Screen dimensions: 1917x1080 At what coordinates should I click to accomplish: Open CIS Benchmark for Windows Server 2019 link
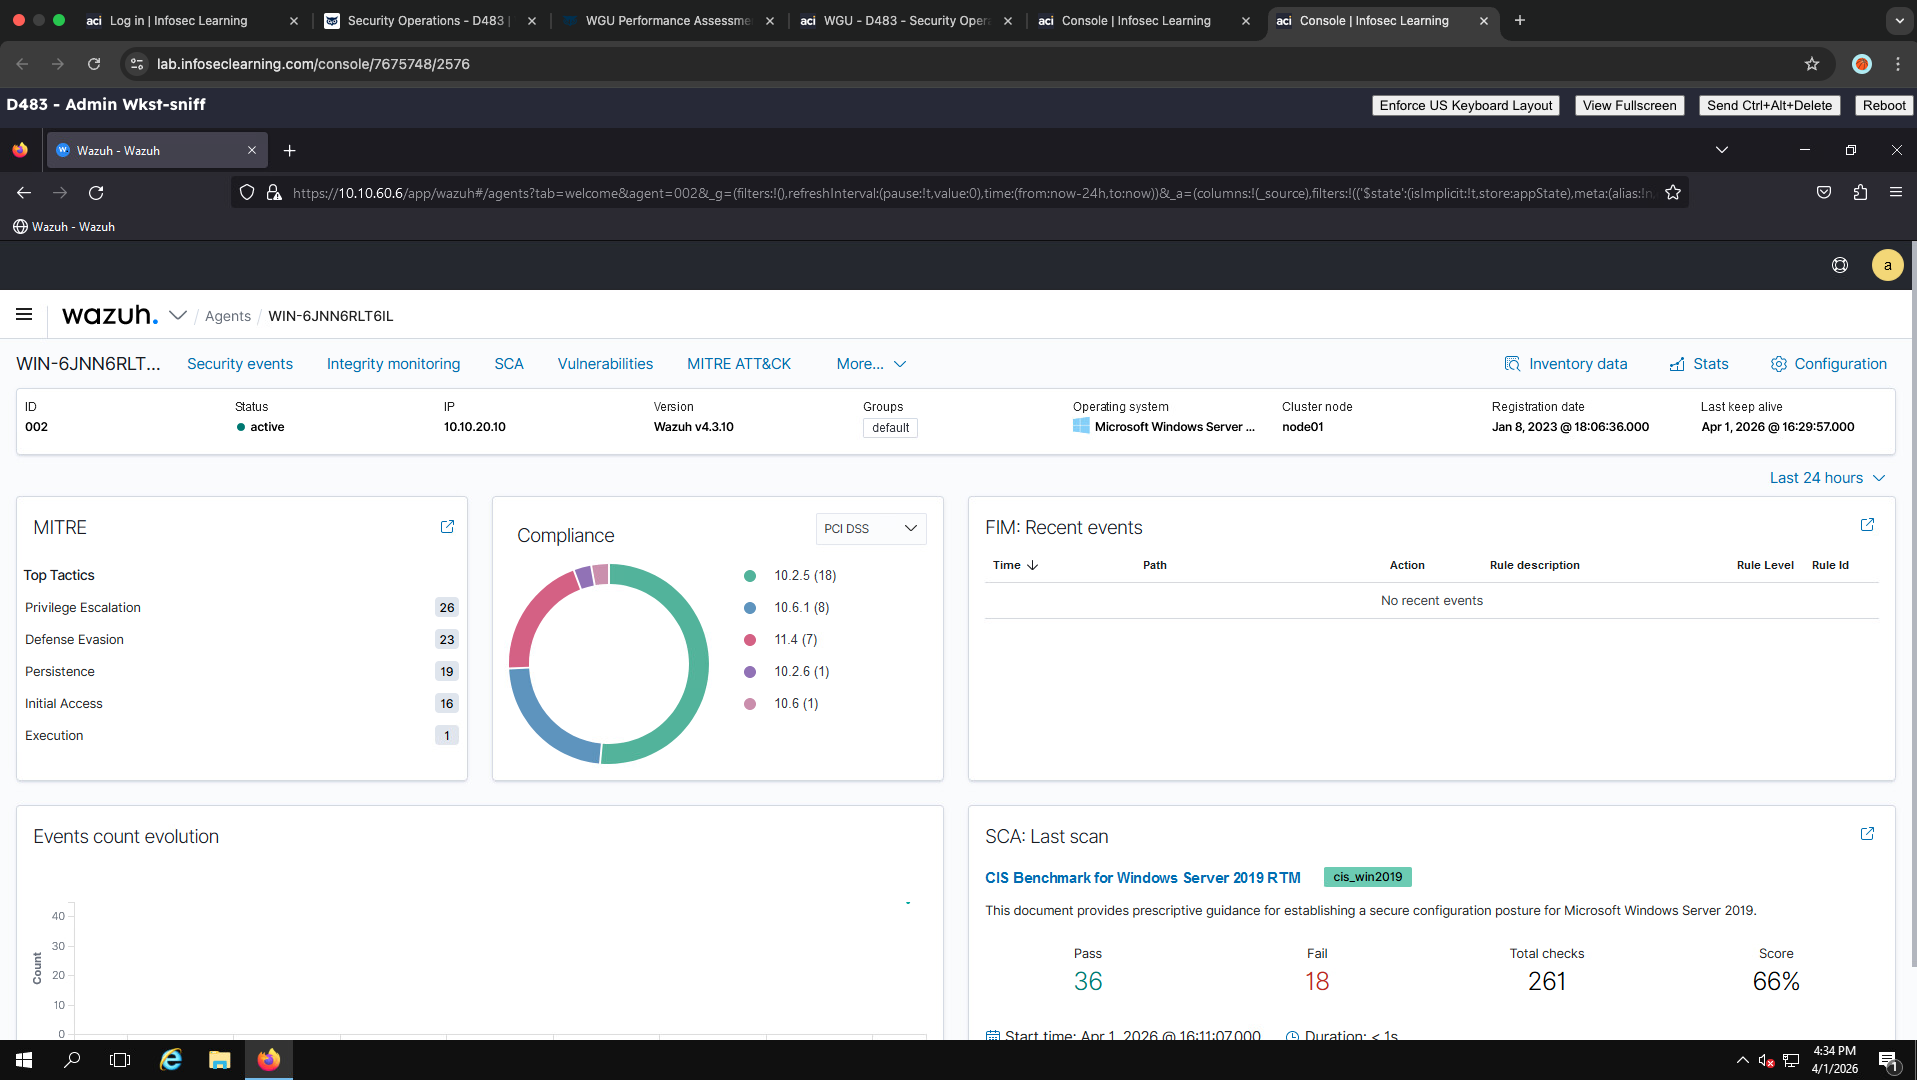(x=1142, y=877)
